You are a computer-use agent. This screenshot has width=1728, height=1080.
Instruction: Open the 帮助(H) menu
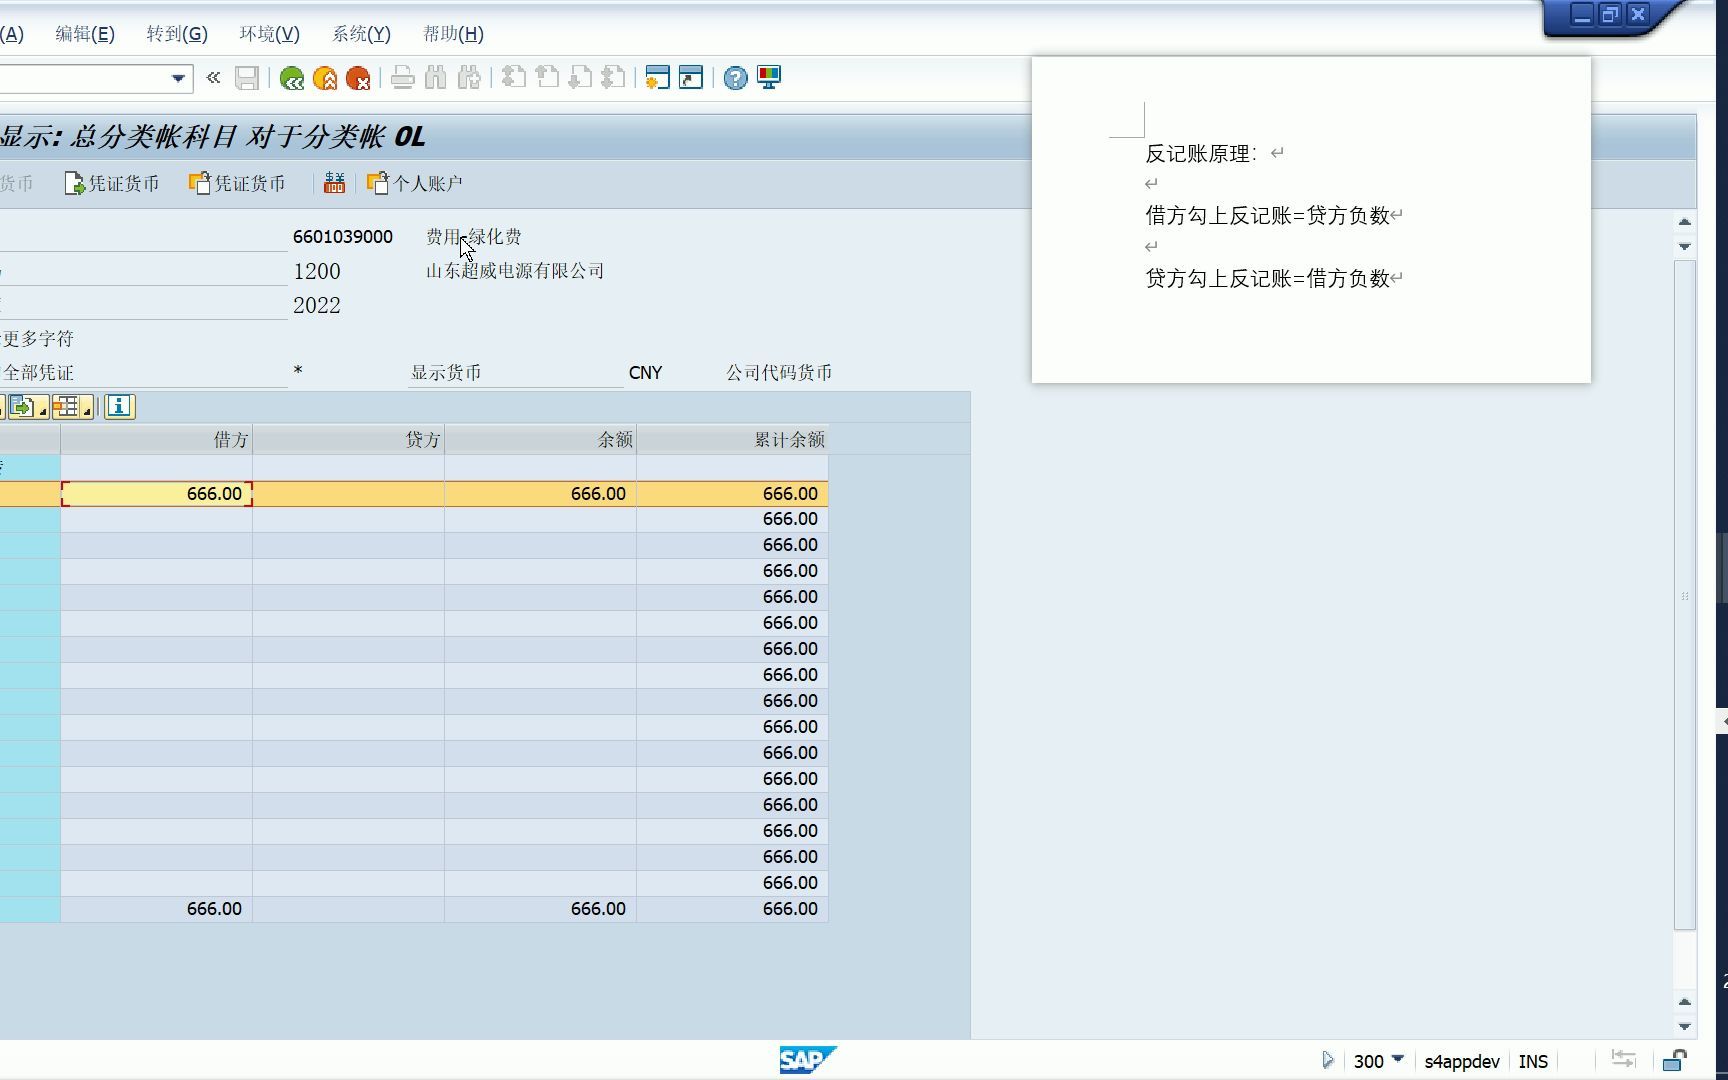pyautogui.click(x=453, y=34)
